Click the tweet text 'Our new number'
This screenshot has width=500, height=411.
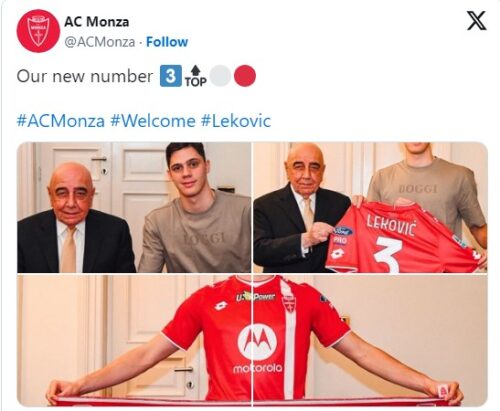click(85, 76)
